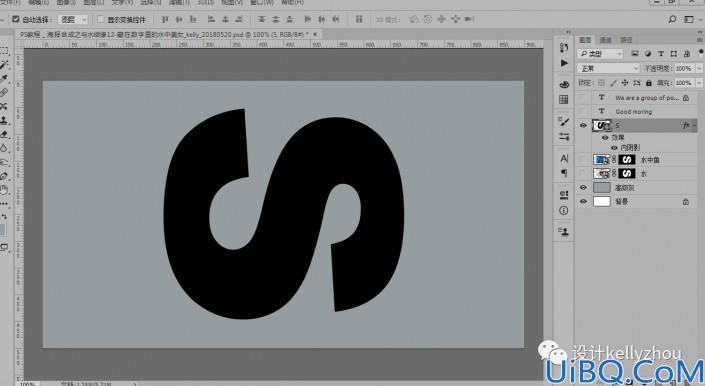Filter layers by pixel image icon
Screen dimensions: 705x386
pos(634,53)
